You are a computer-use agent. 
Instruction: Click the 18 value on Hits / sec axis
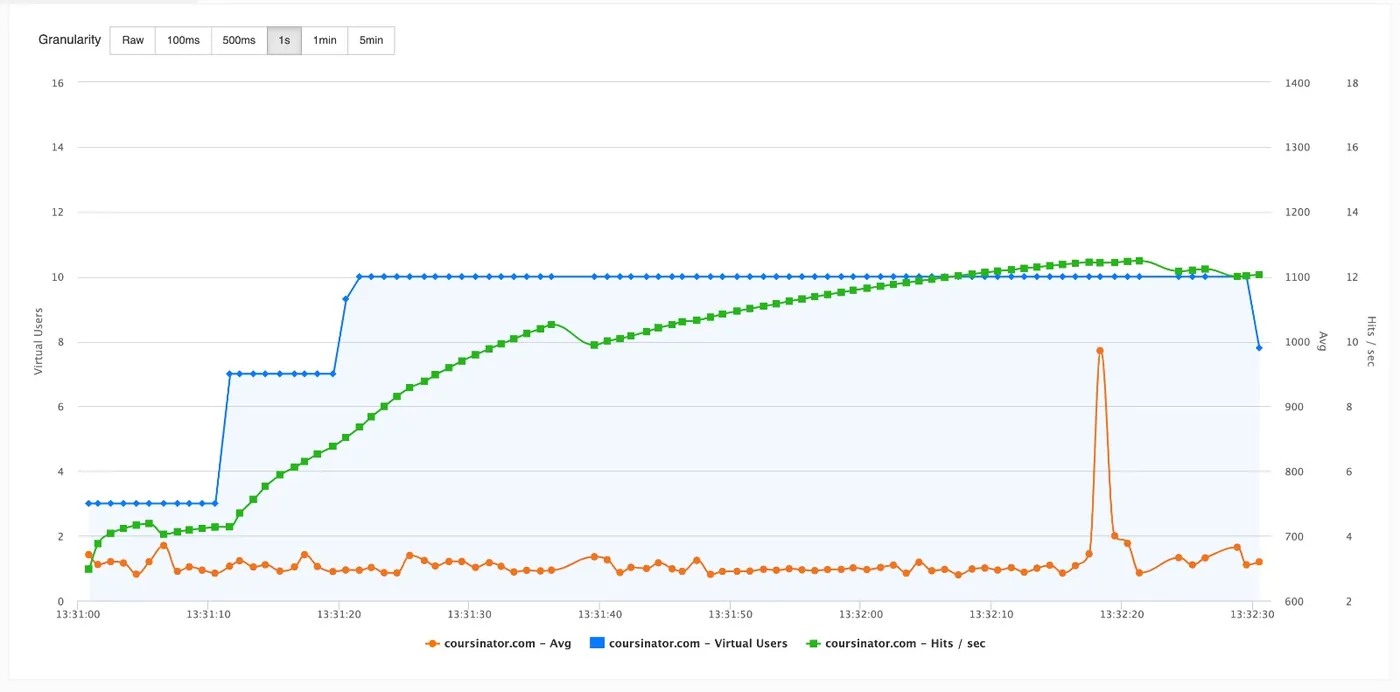1352,83
